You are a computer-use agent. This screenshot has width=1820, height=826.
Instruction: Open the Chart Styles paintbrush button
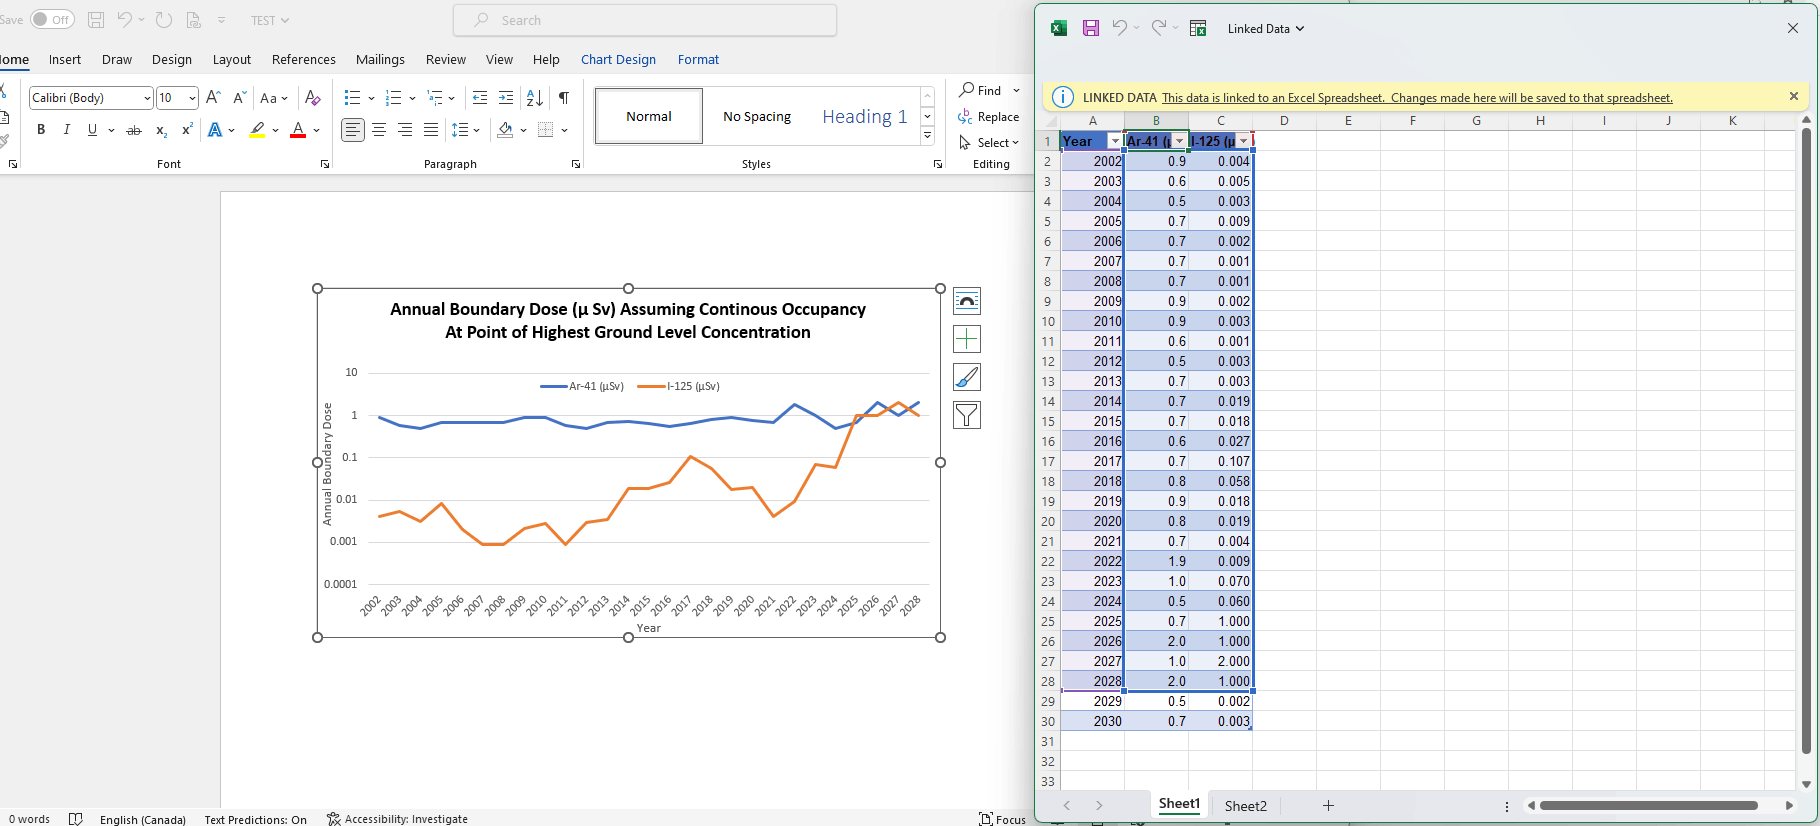click(x=967, y=378)
